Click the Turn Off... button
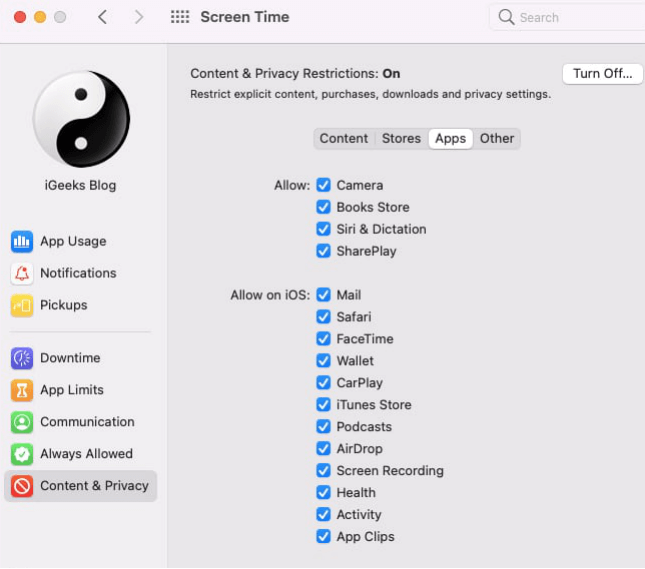Image resolution: width=645 pixels, height=569 pixels. tap(602, 74)
